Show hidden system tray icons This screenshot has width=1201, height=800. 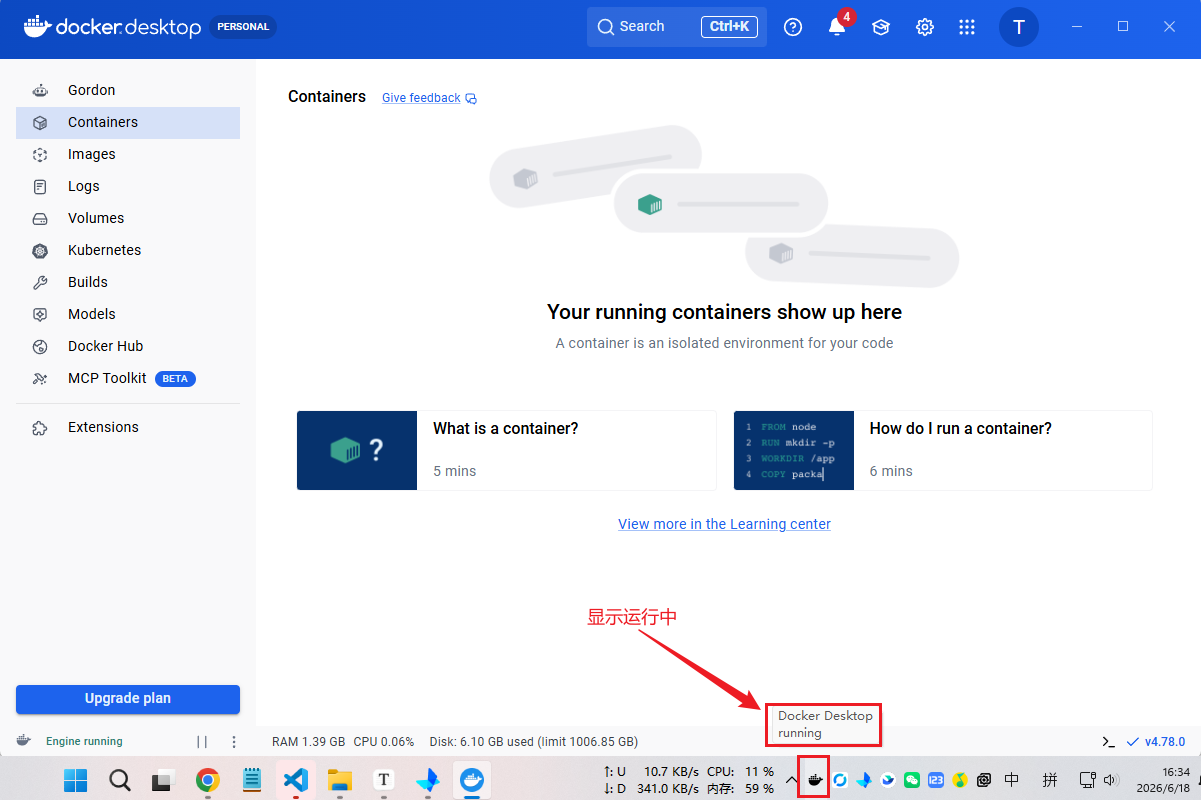[x=792, y=780]
